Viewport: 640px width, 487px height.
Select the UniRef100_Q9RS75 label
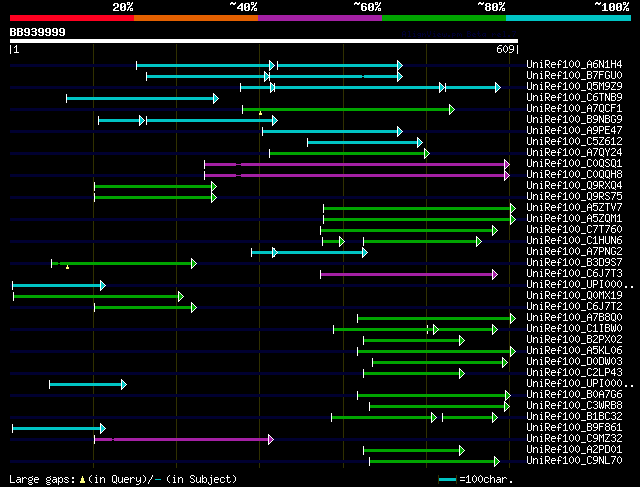[574, 197]
